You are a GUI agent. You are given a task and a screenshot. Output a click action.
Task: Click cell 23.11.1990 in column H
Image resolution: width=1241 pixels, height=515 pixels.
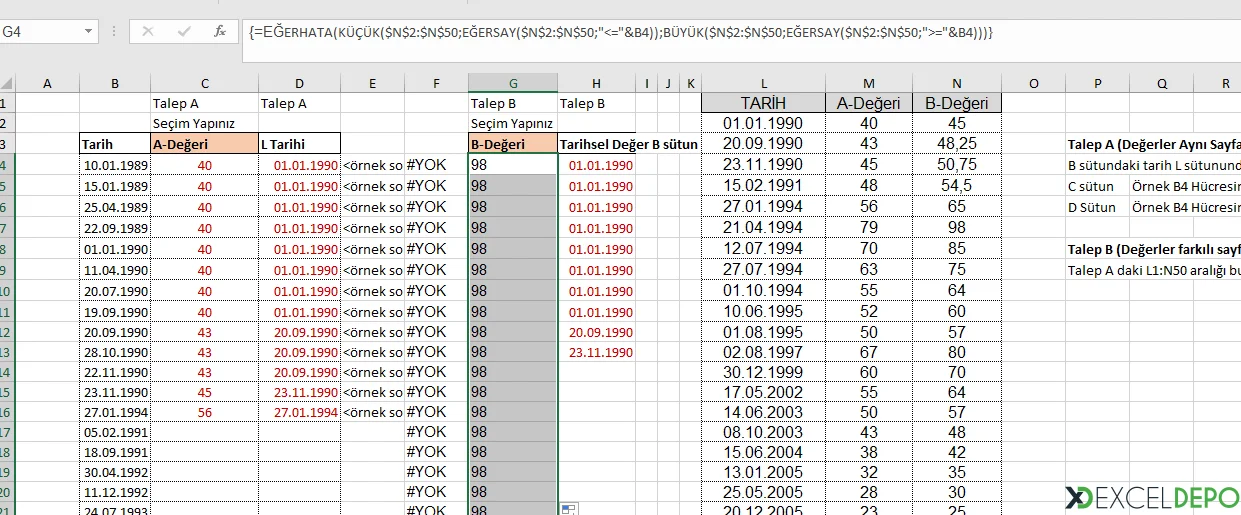pyautogui.click(x=597, y=352)
